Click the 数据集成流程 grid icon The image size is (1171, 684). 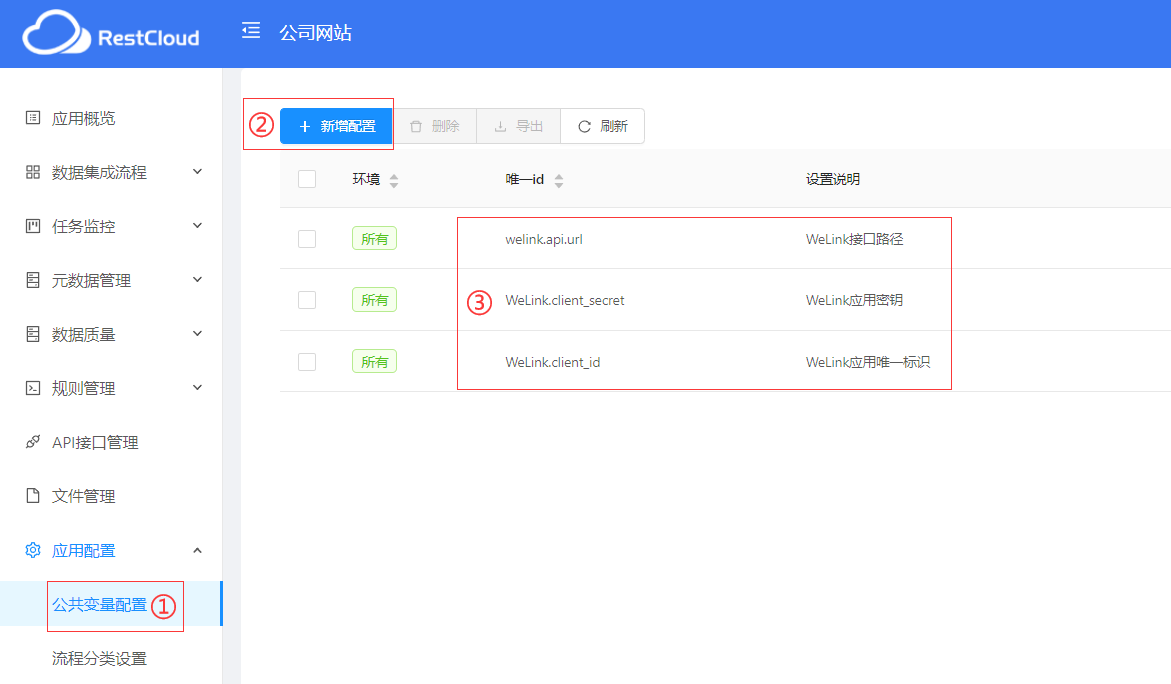33,172
